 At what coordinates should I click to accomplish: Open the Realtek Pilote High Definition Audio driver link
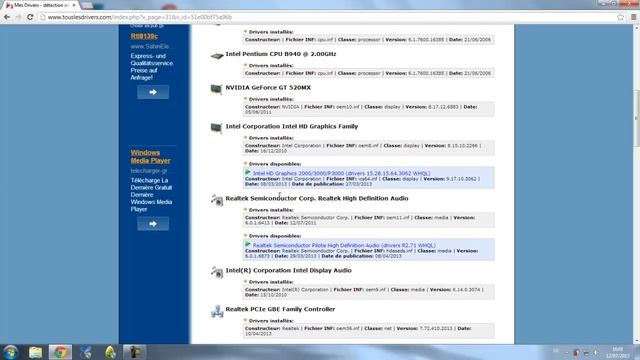pyautogui.click(x=344, y=245)
